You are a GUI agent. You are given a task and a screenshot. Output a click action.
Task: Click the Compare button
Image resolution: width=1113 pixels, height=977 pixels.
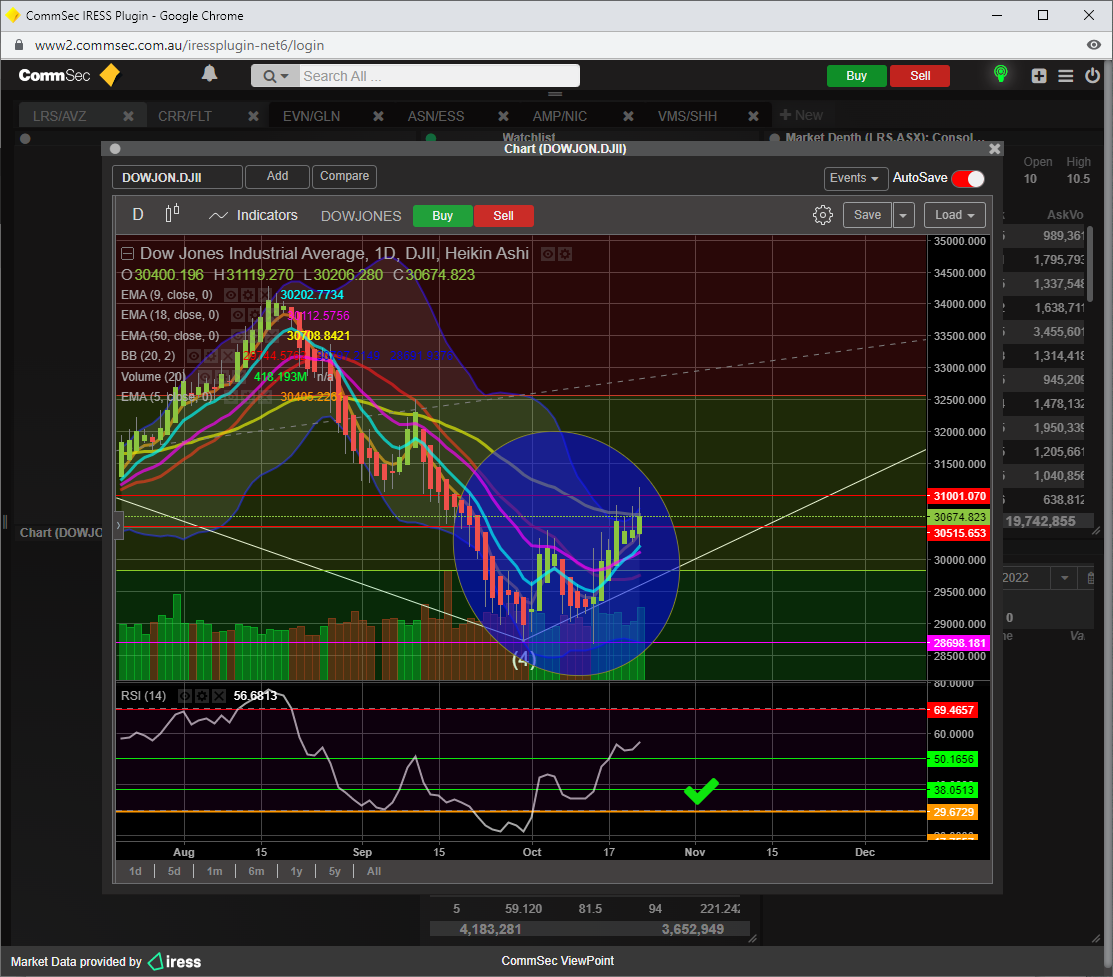point(344,176)
